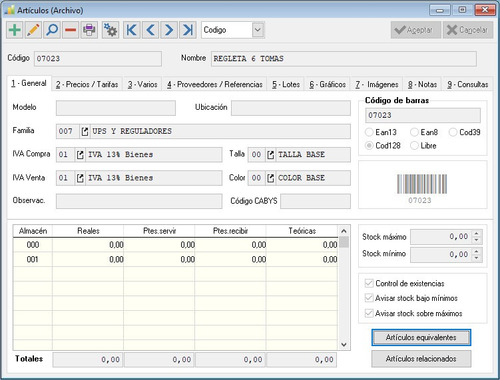Edit the article using the pencil icon
Viewport: 500px width, 380px height.
tap(33, 30)
